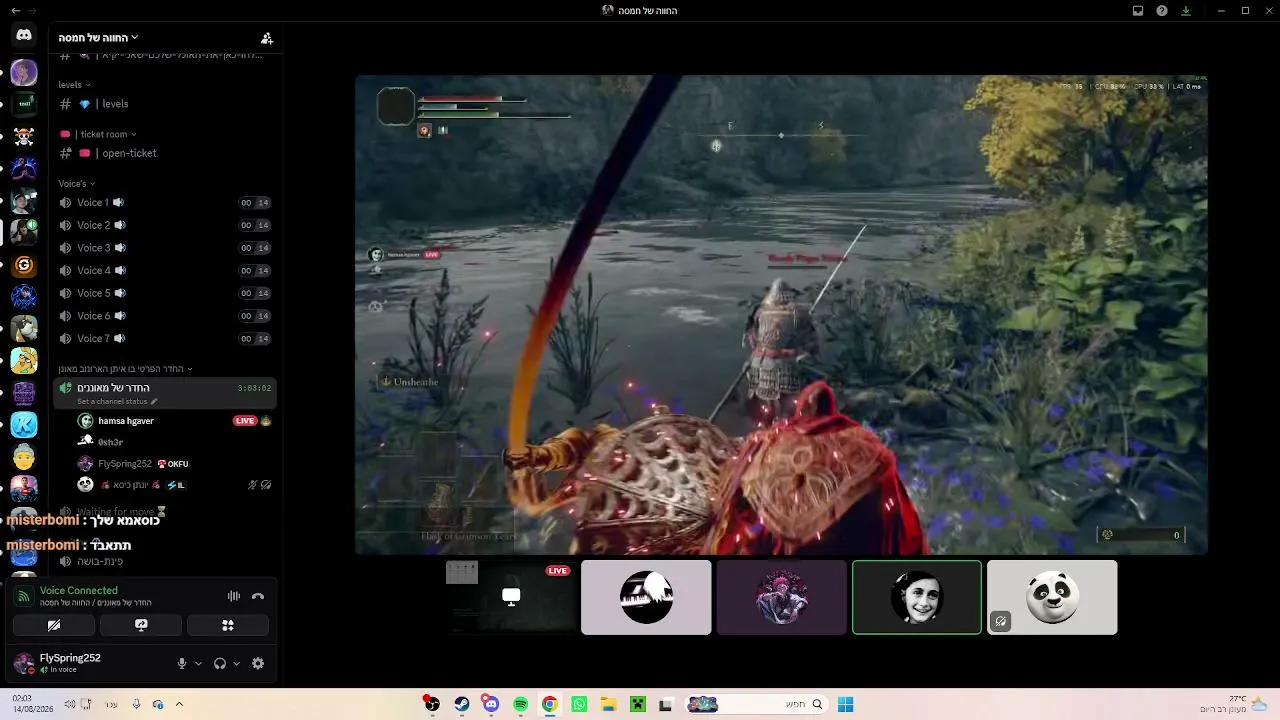Turn on your camera
This screenshot has width=1280, height=720.
[54, 625]
